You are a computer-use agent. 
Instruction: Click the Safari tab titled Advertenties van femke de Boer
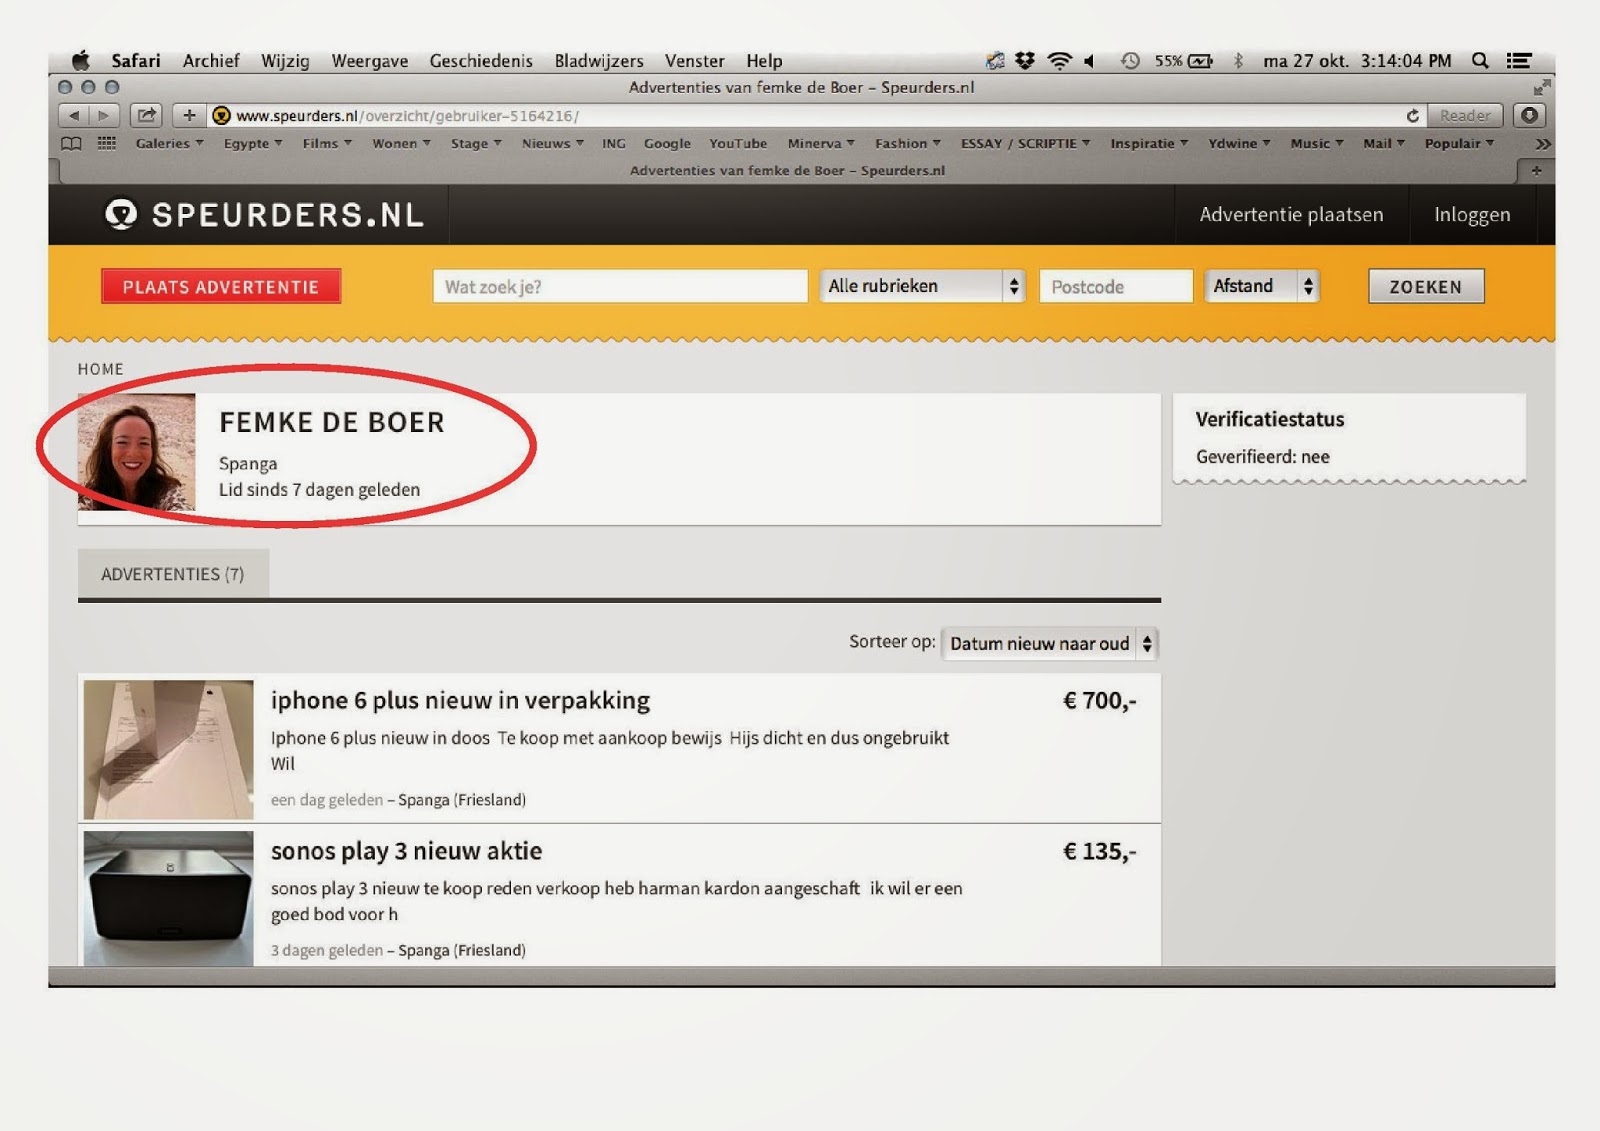[x=787, y=171]
